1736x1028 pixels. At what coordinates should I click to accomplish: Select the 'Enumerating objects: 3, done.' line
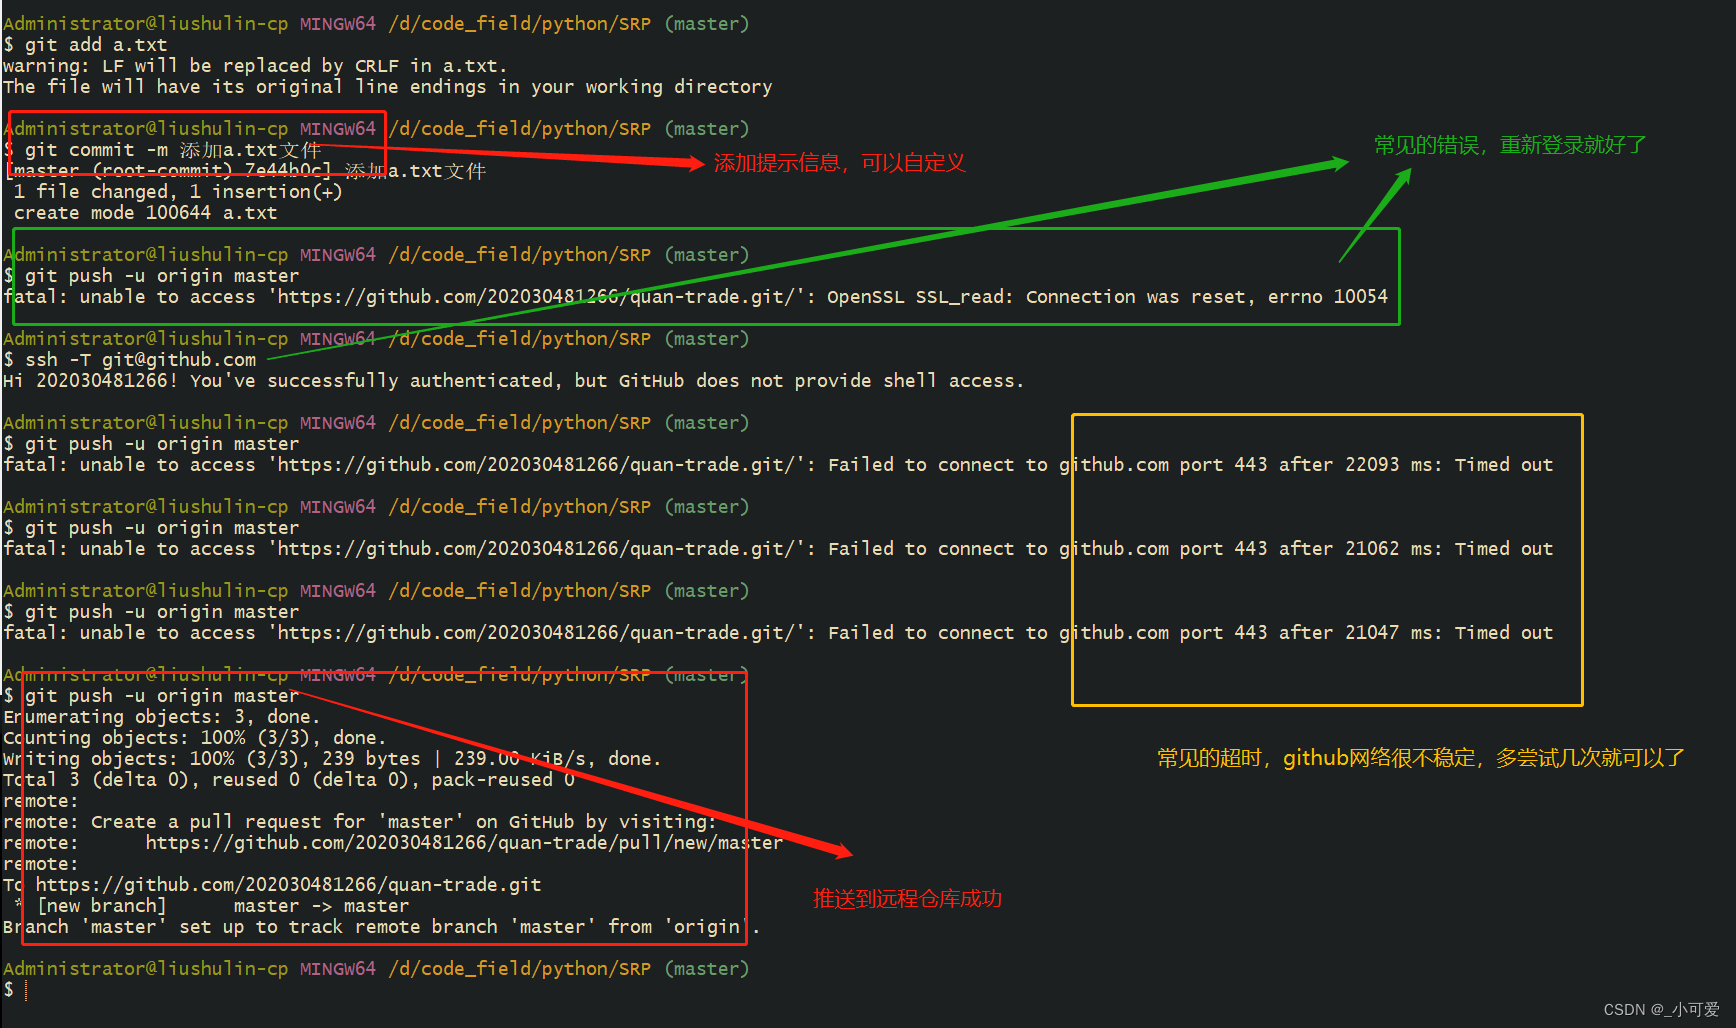(162, 717)
